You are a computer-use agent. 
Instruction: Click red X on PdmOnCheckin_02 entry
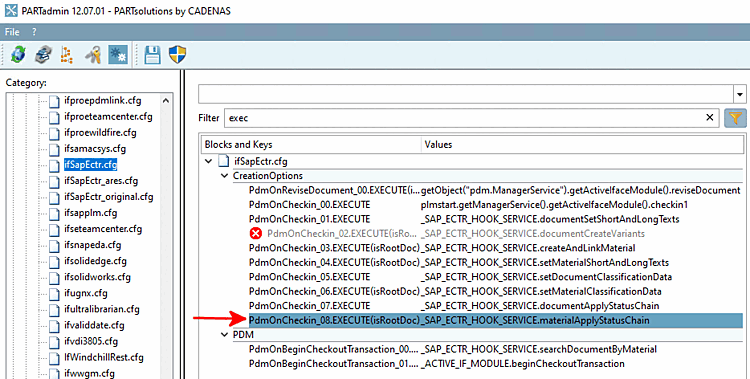point(256,234)
